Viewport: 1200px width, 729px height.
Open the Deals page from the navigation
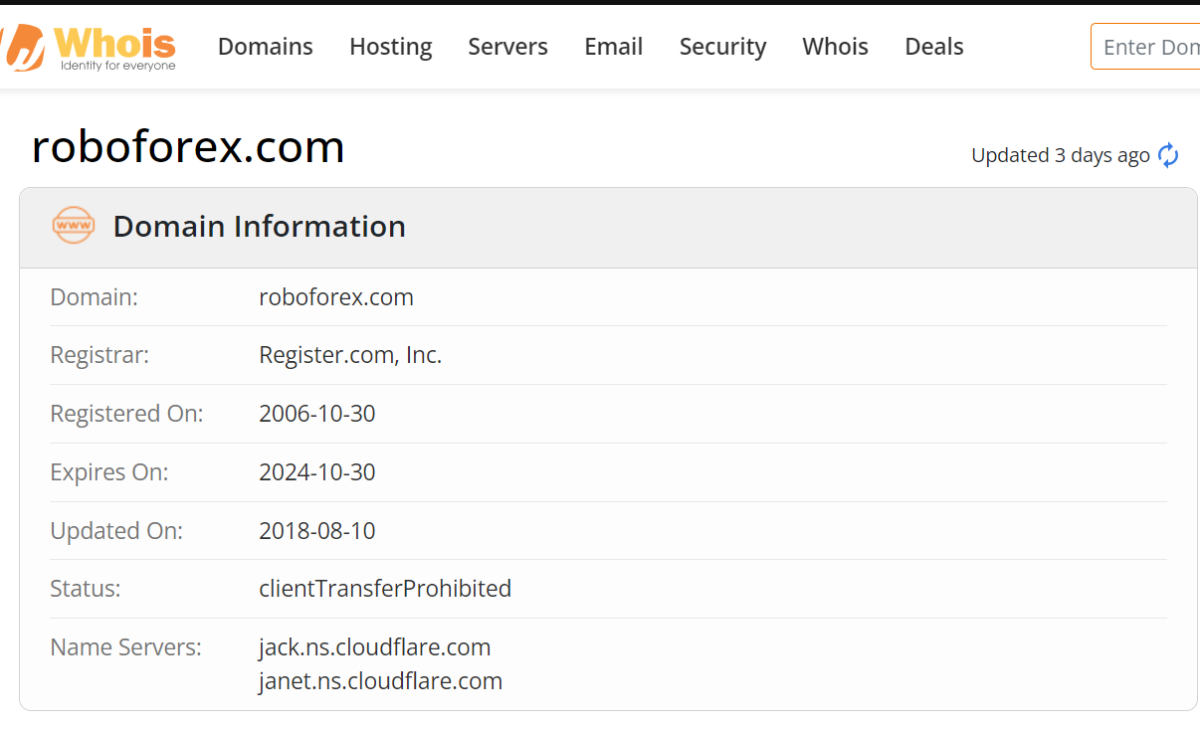[x=934, y=47]
